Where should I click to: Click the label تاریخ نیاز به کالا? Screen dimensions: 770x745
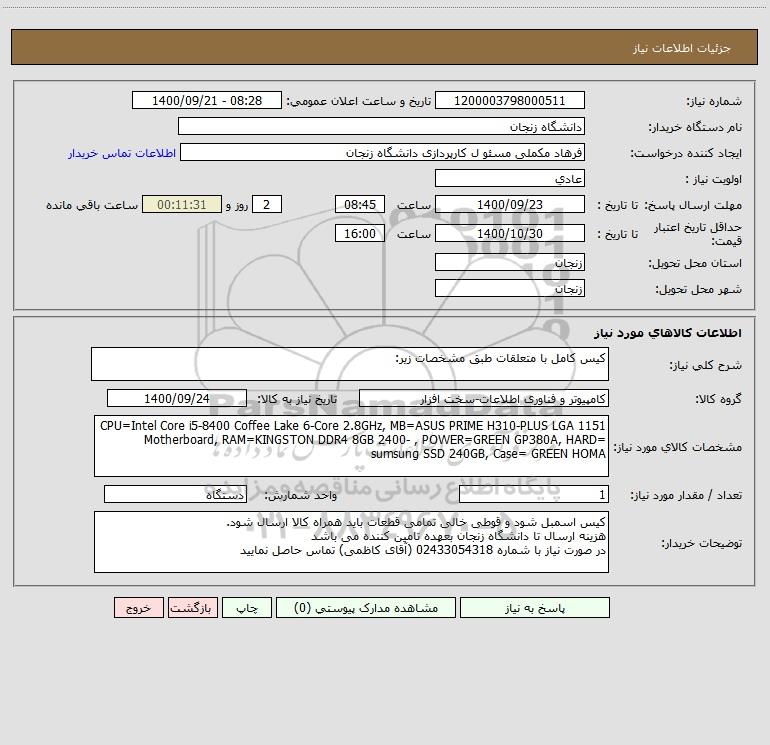pos(297,399)
